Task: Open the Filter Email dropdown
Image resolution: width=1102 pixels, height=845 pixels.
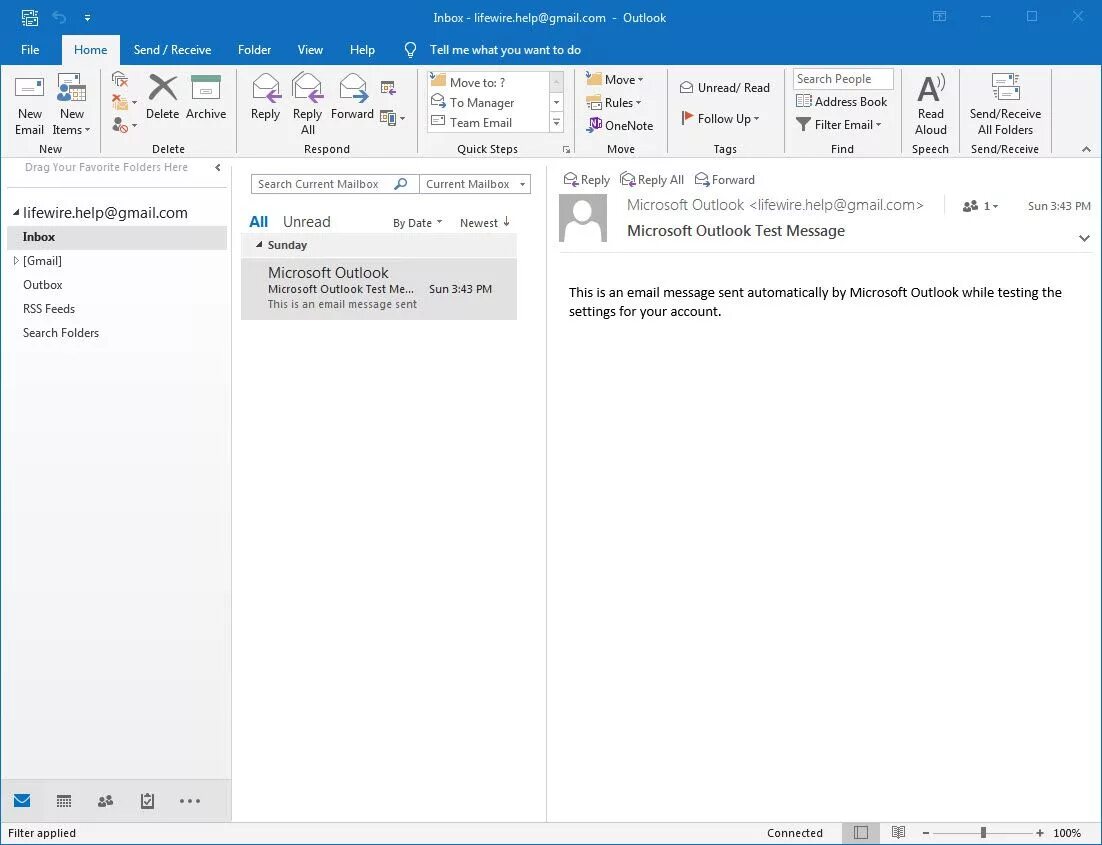Action: coord(839,124)
